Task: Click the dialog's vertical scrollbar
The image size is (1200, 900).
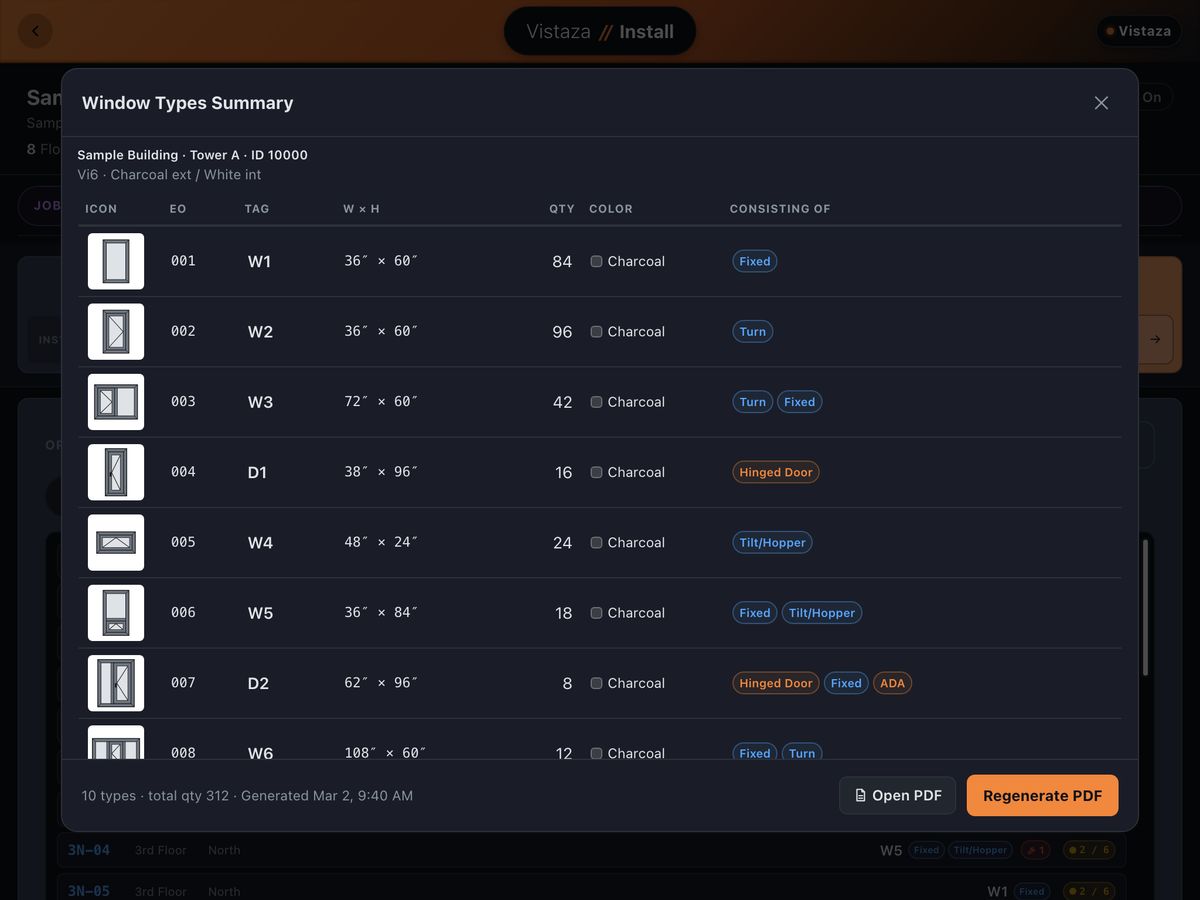Action: pyautogui.click(x=1146, y=607)
